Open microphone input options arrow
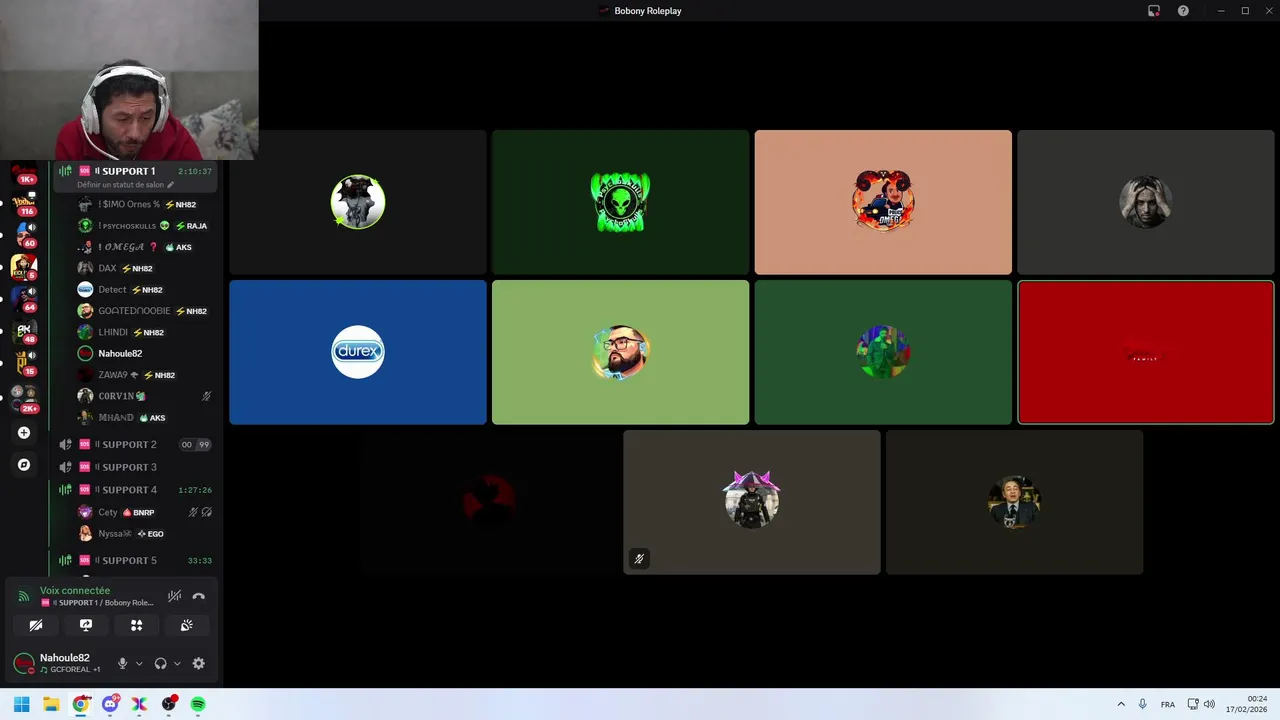1280x720 pixels. point(139,663)
